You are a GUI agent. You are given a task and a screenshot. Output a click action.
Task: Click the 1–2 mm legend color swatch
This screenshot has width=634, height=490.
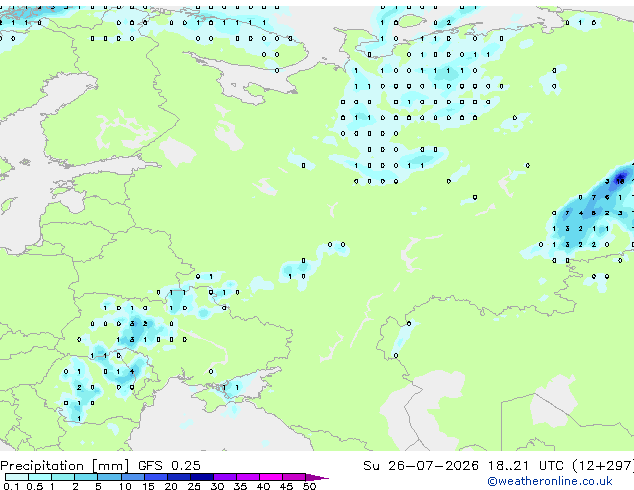pos(63,477)
